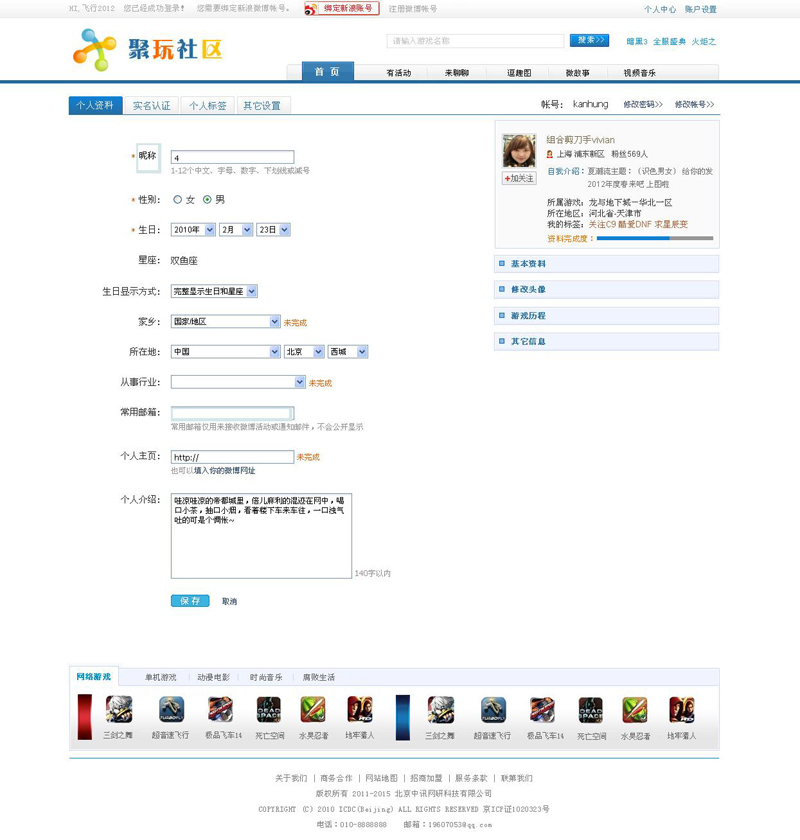Image resolution: width=800 pixels, height=840 pixels.
Task: Click the 加关注 follow button
Action: [519, 178]
